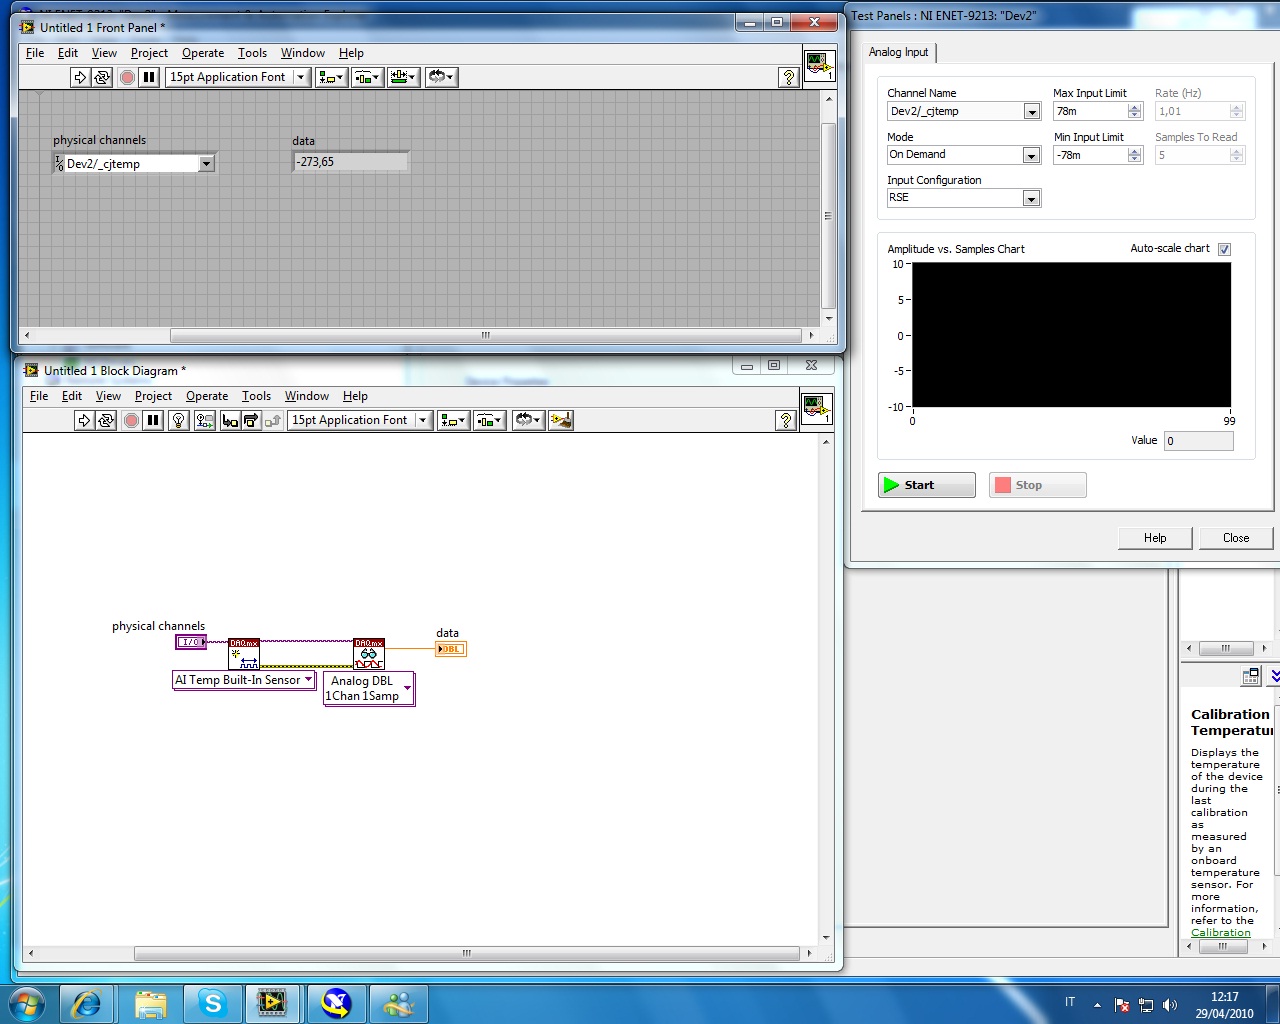Toggle Highlight Execution light bulb

pyautogui.click(x=179, y=420)
